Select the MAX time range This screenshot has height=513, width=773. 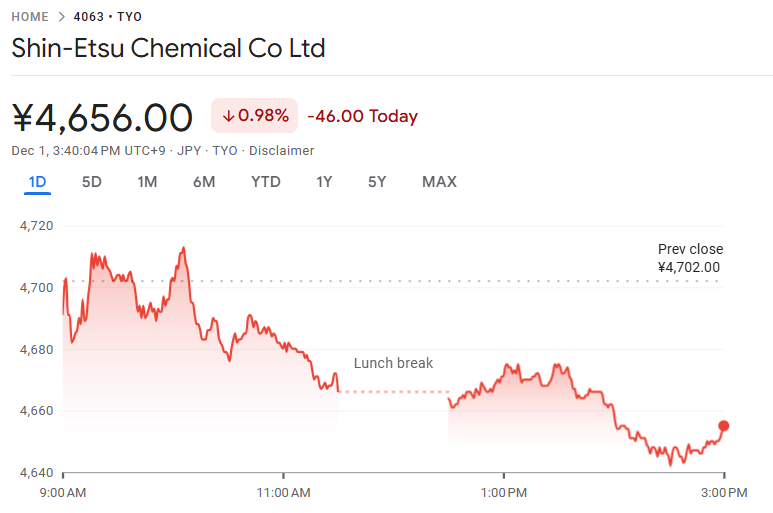point(439,181)
